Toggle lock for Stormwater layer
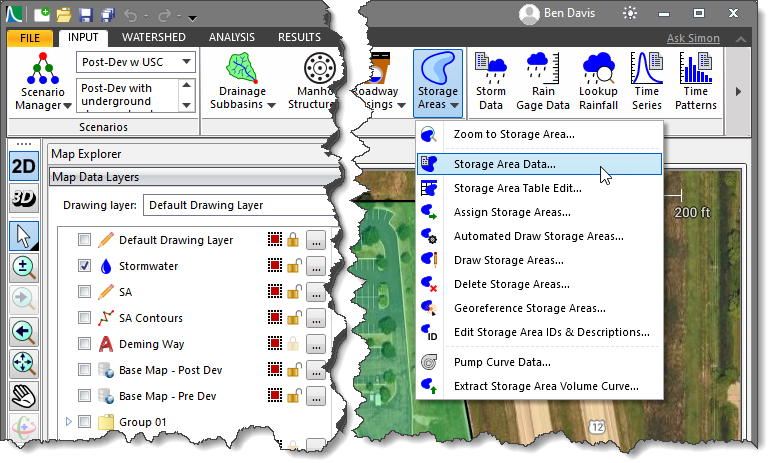This screenshot has width=773, height=463. tap(293, 266)
